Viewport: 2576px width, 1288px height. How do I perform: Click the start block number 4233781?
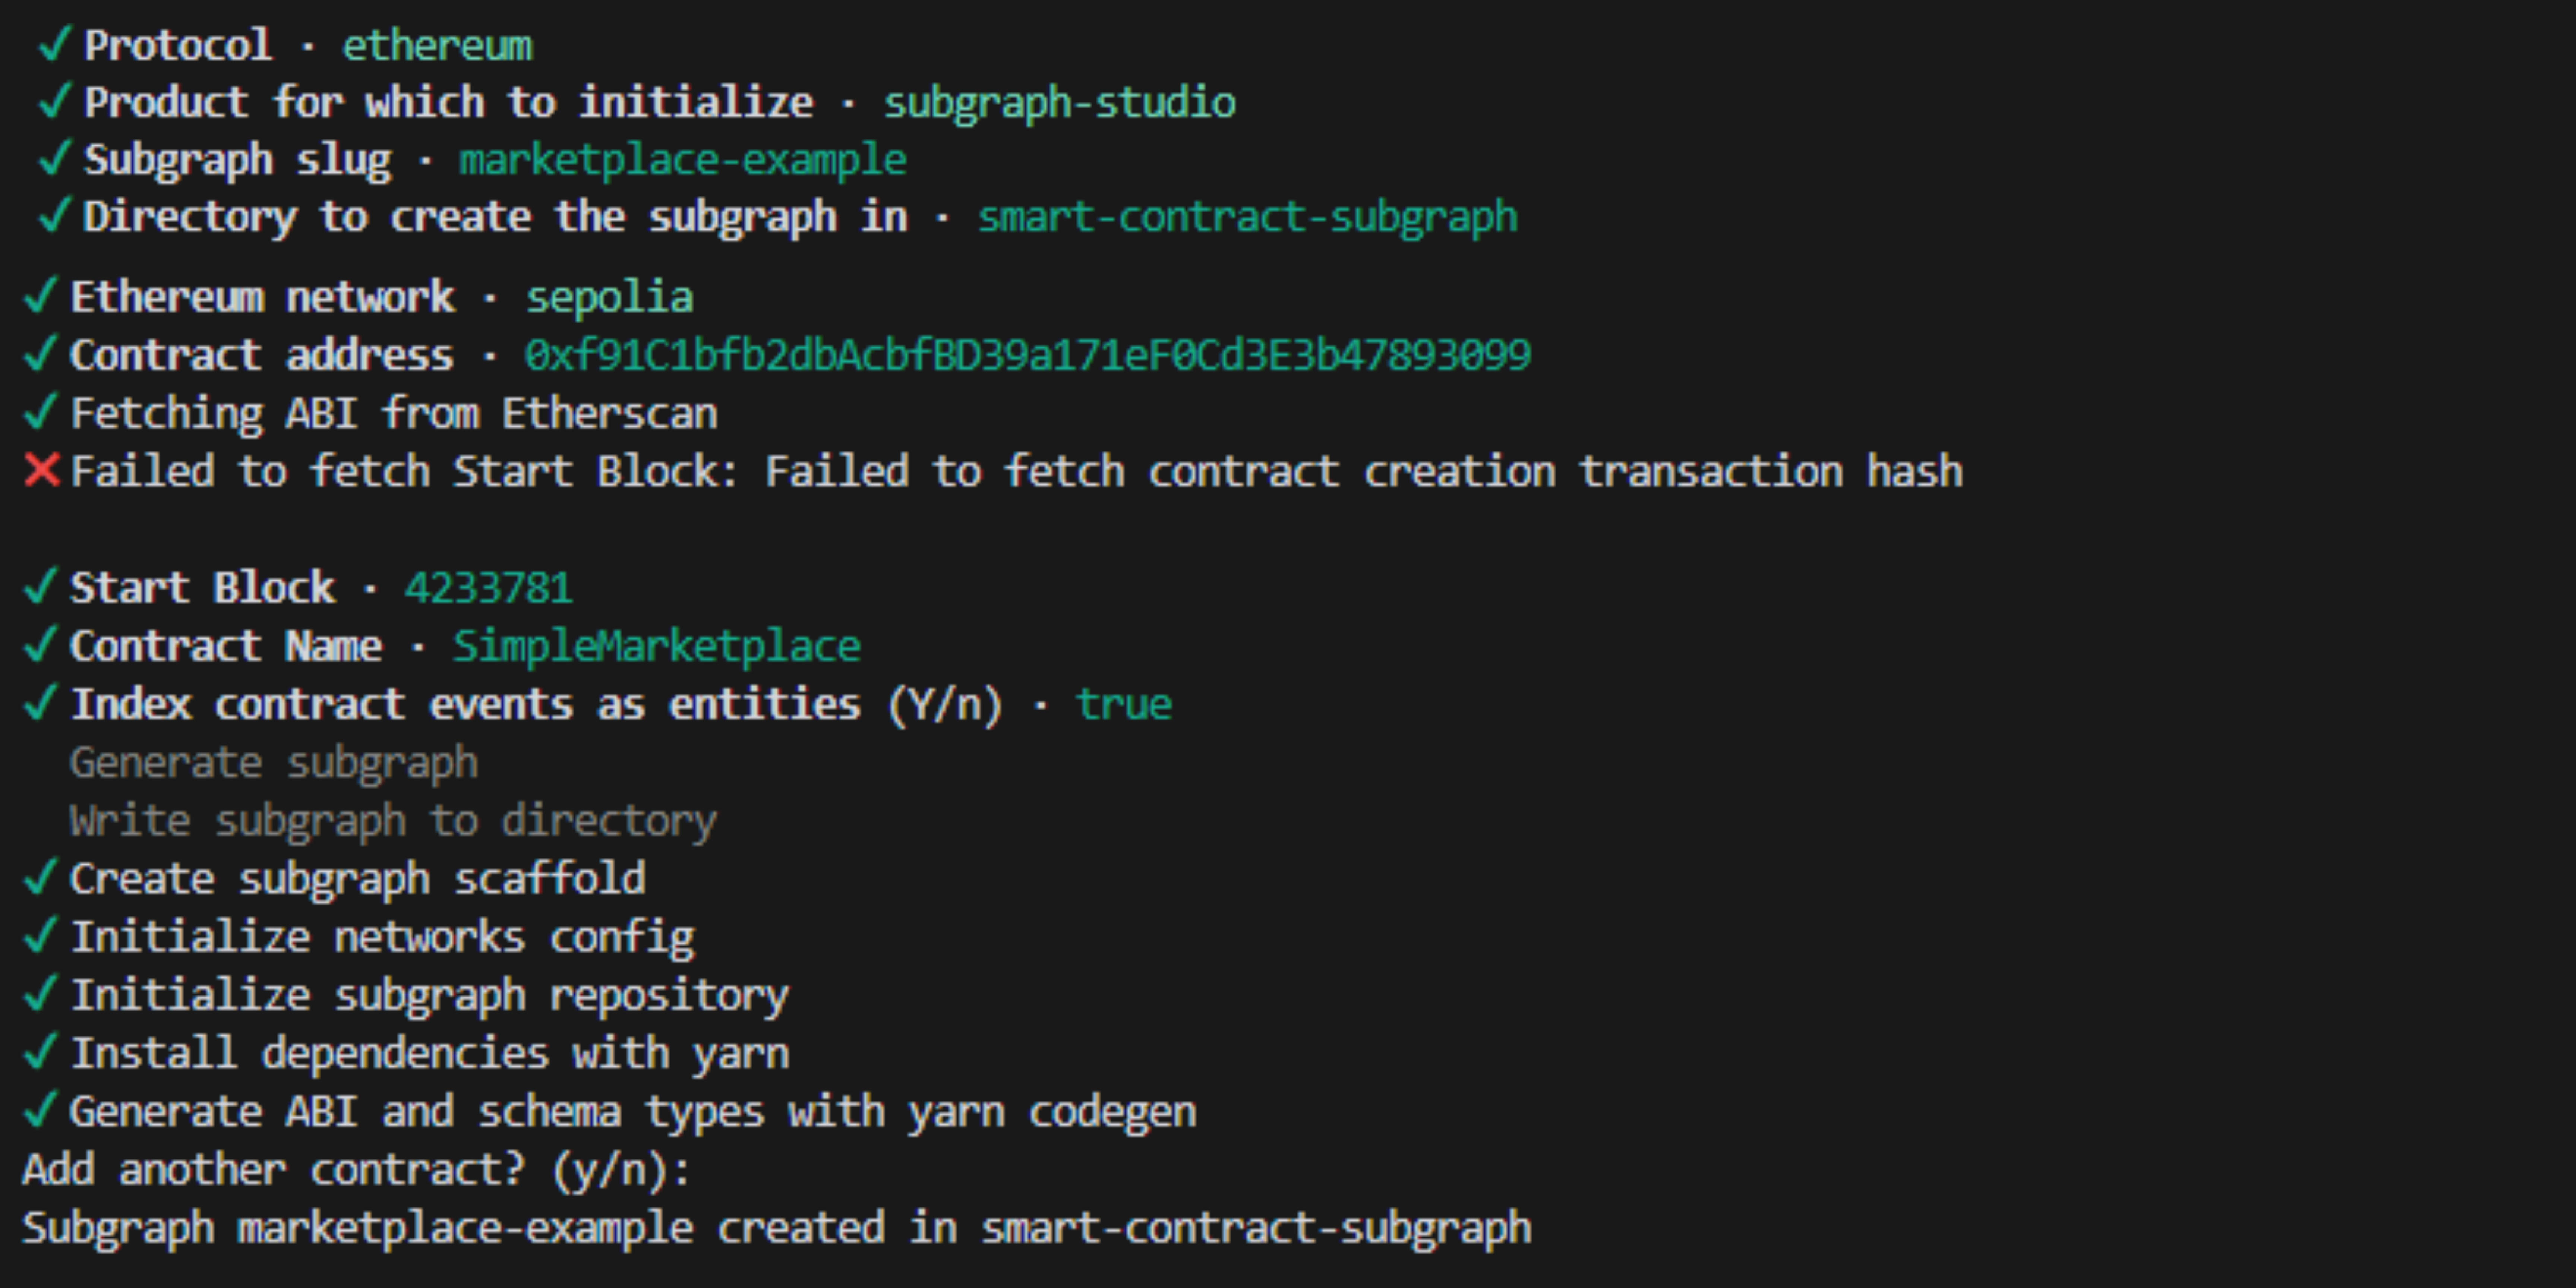point(488,587)
